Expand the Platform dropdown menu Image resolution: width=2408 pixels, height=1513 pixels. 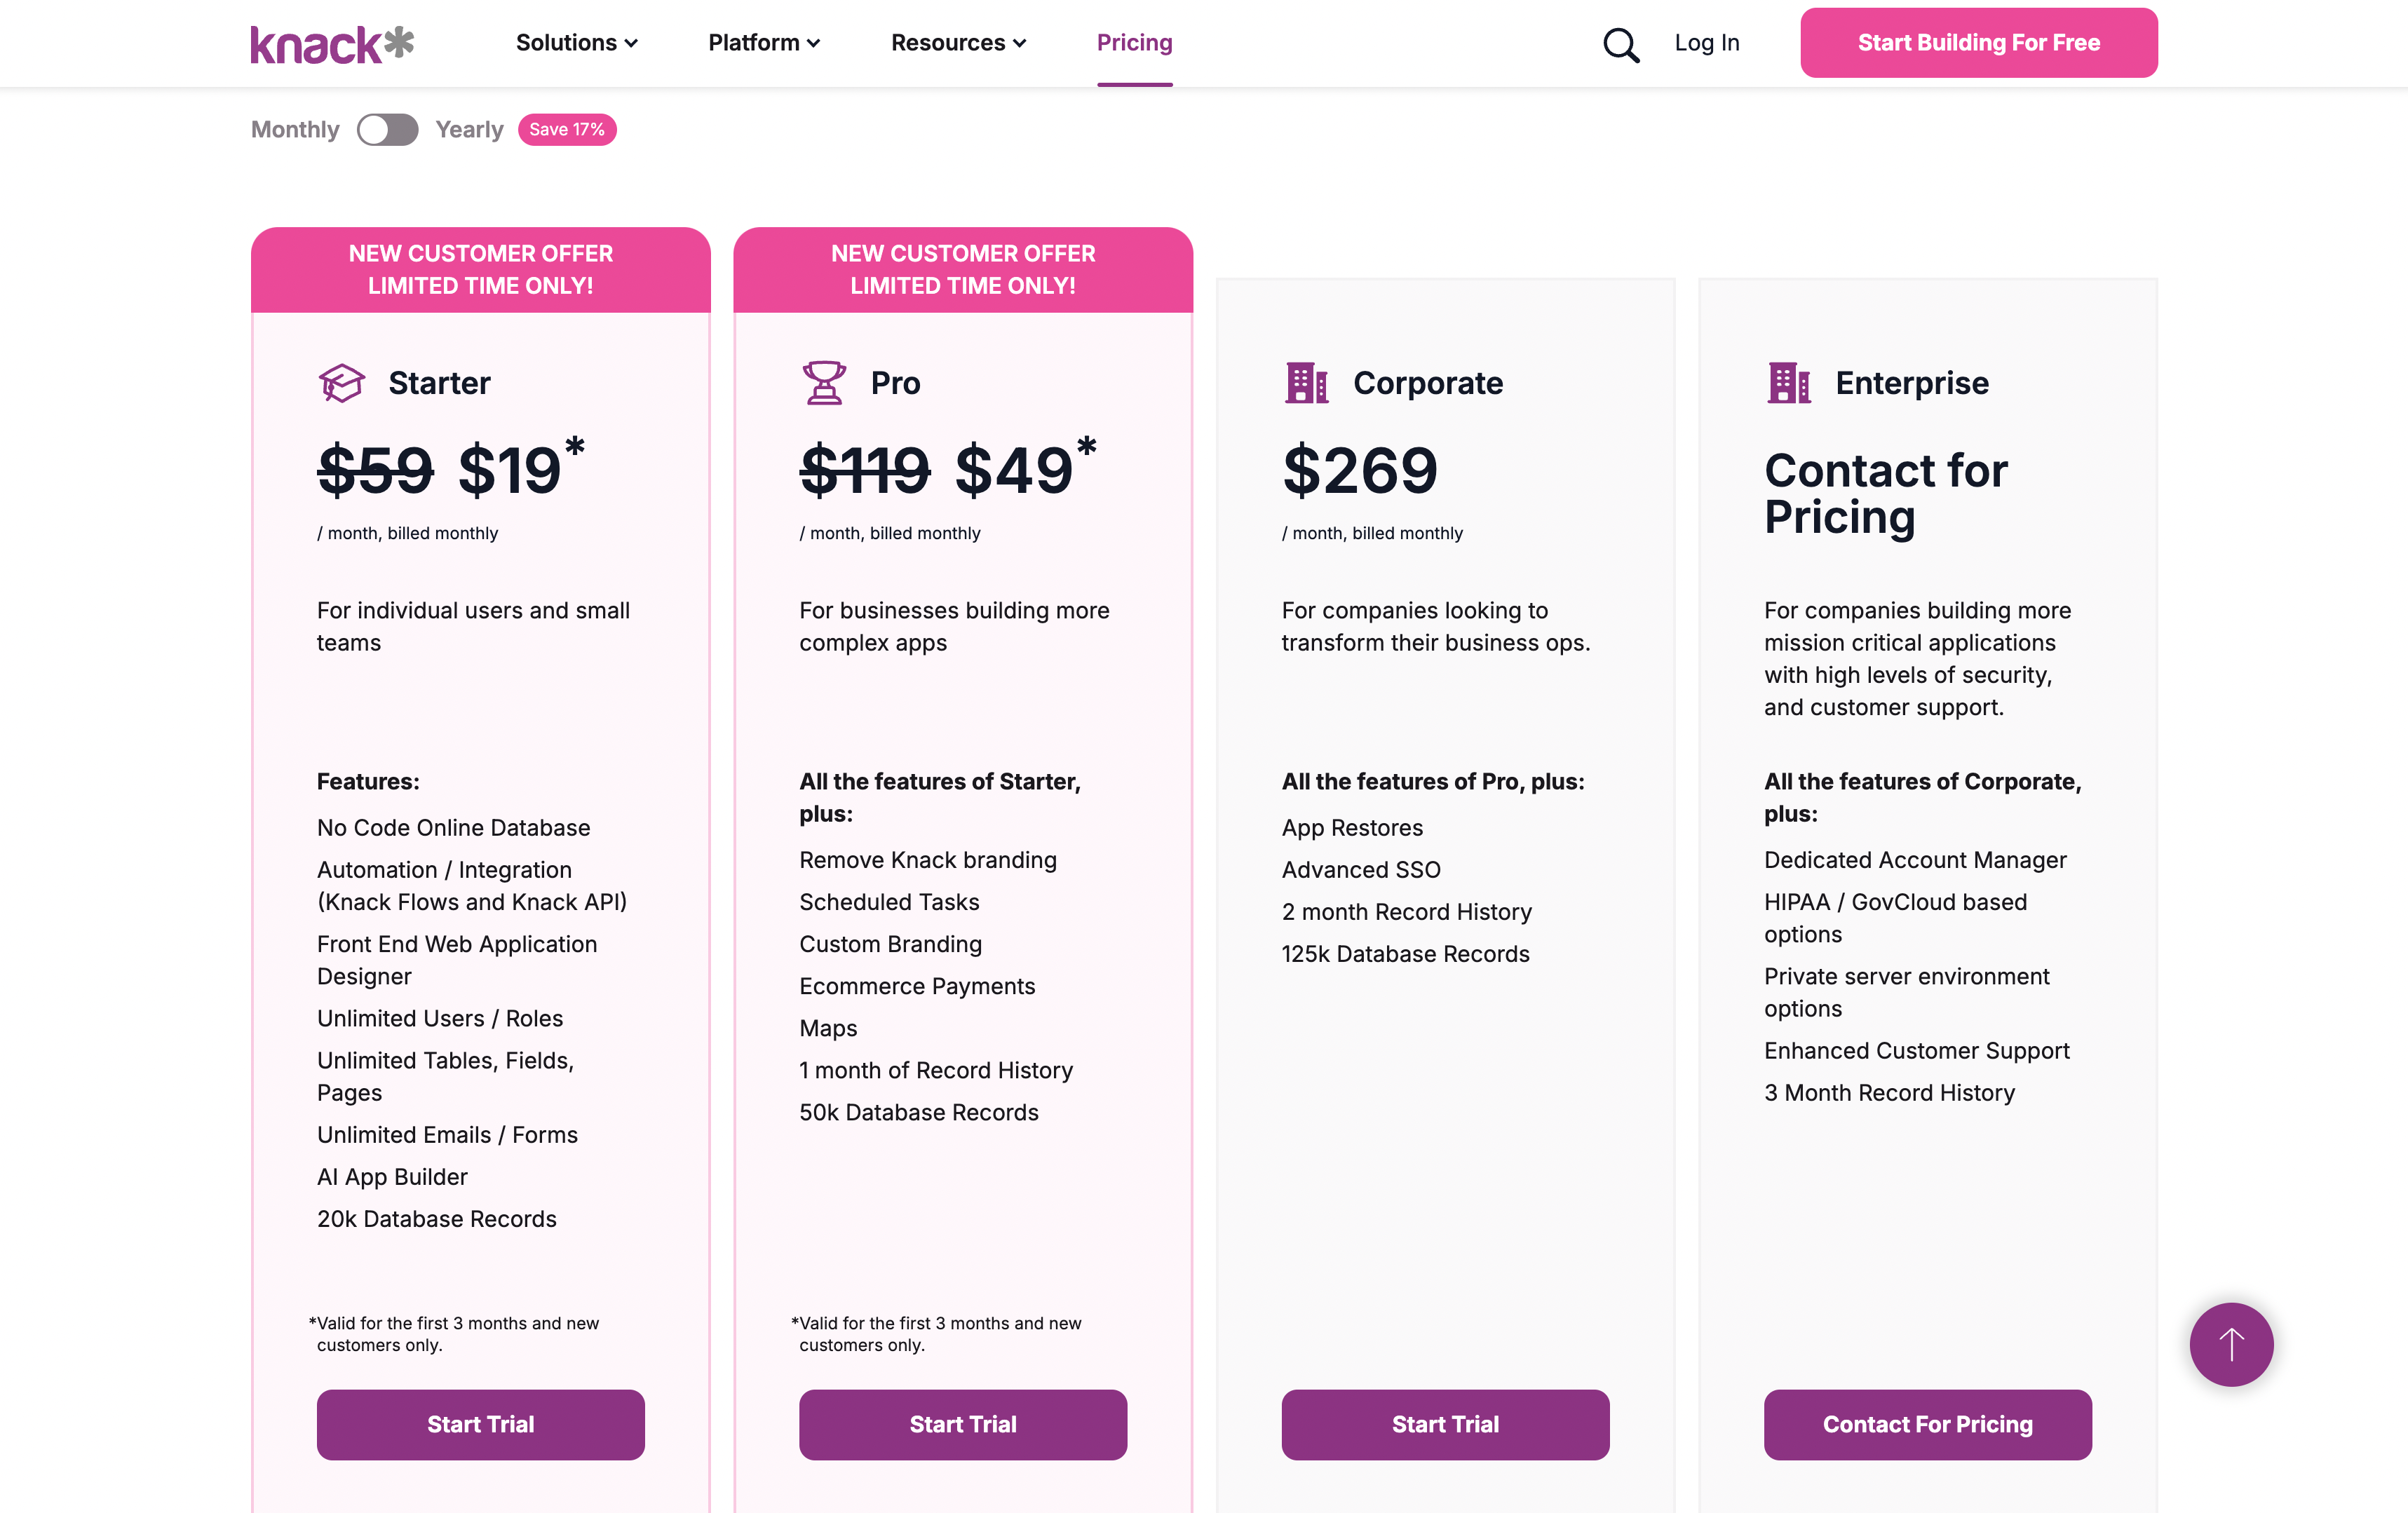pos(764,43)
